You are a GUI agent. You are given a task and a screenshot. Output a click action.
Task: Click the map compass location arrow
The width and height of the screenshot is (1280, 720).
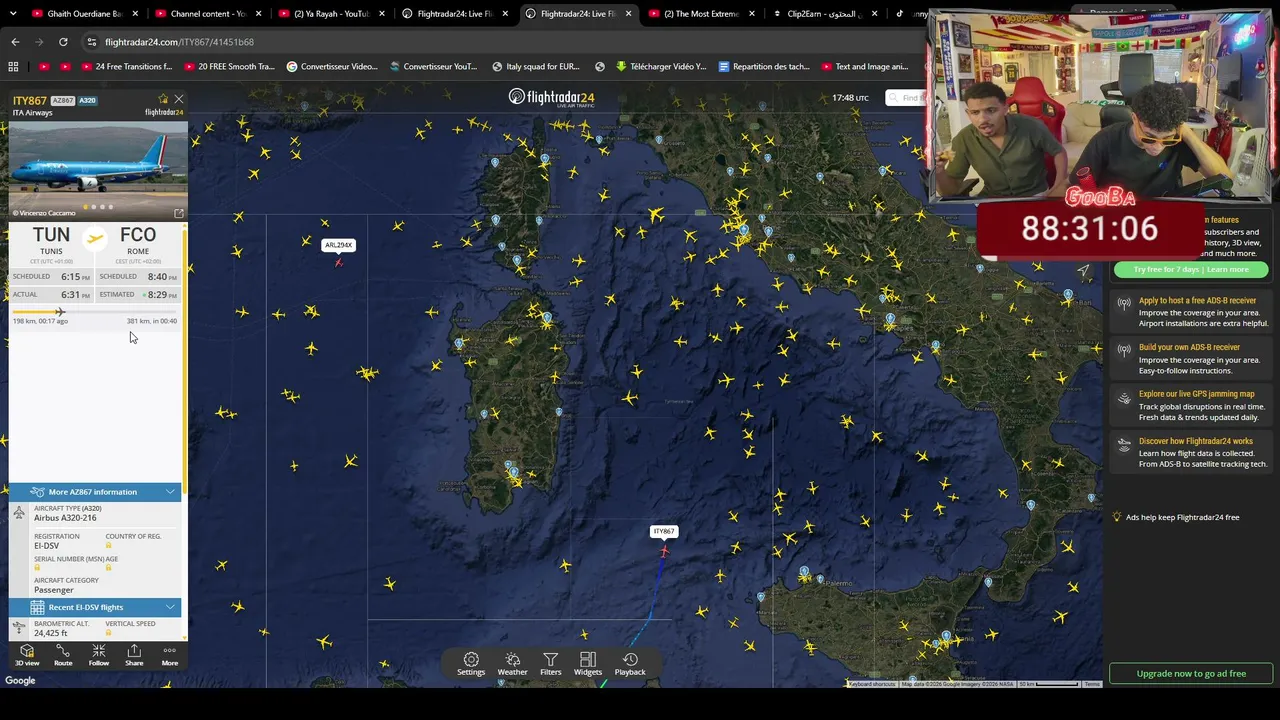(1084, 270)
